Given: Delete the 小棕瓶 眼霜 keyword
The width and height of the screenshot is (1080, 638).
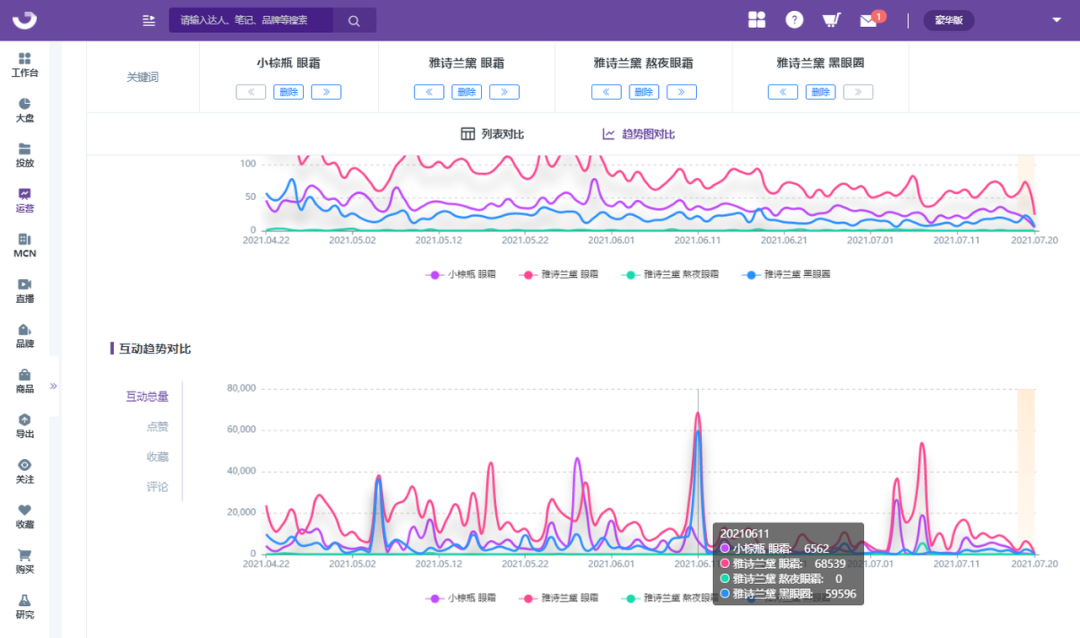Looking at the screenshot, I should tap(288, 91).
